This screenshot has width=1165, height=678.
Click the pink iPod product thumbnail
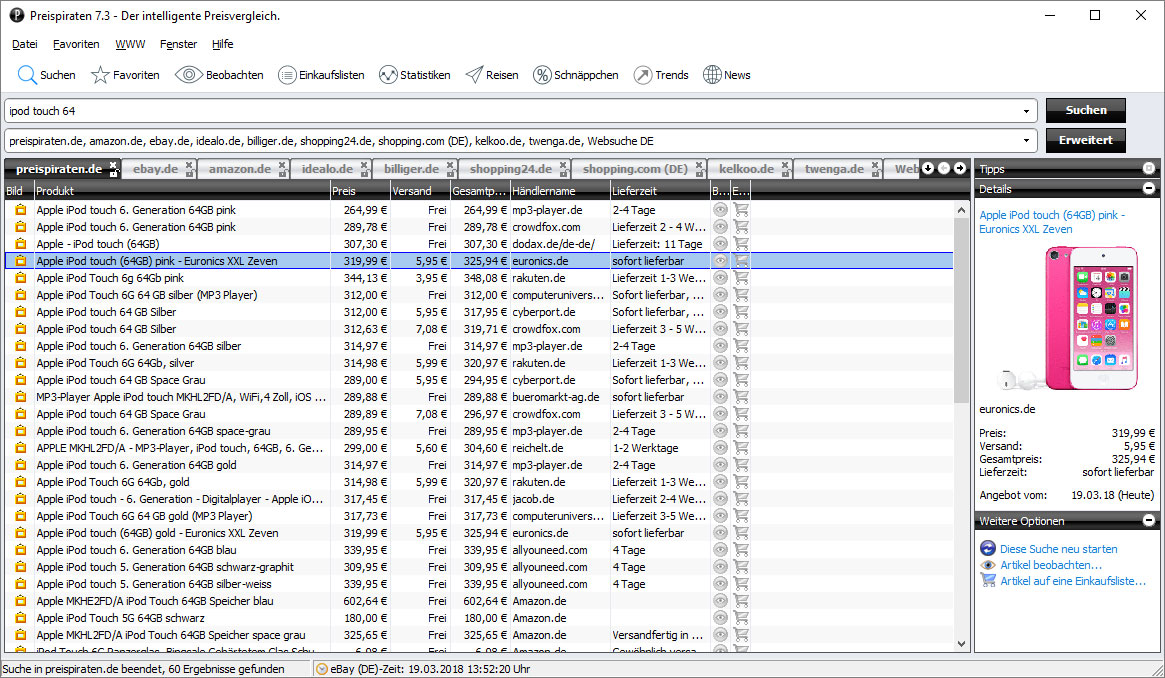(1068, 320)
